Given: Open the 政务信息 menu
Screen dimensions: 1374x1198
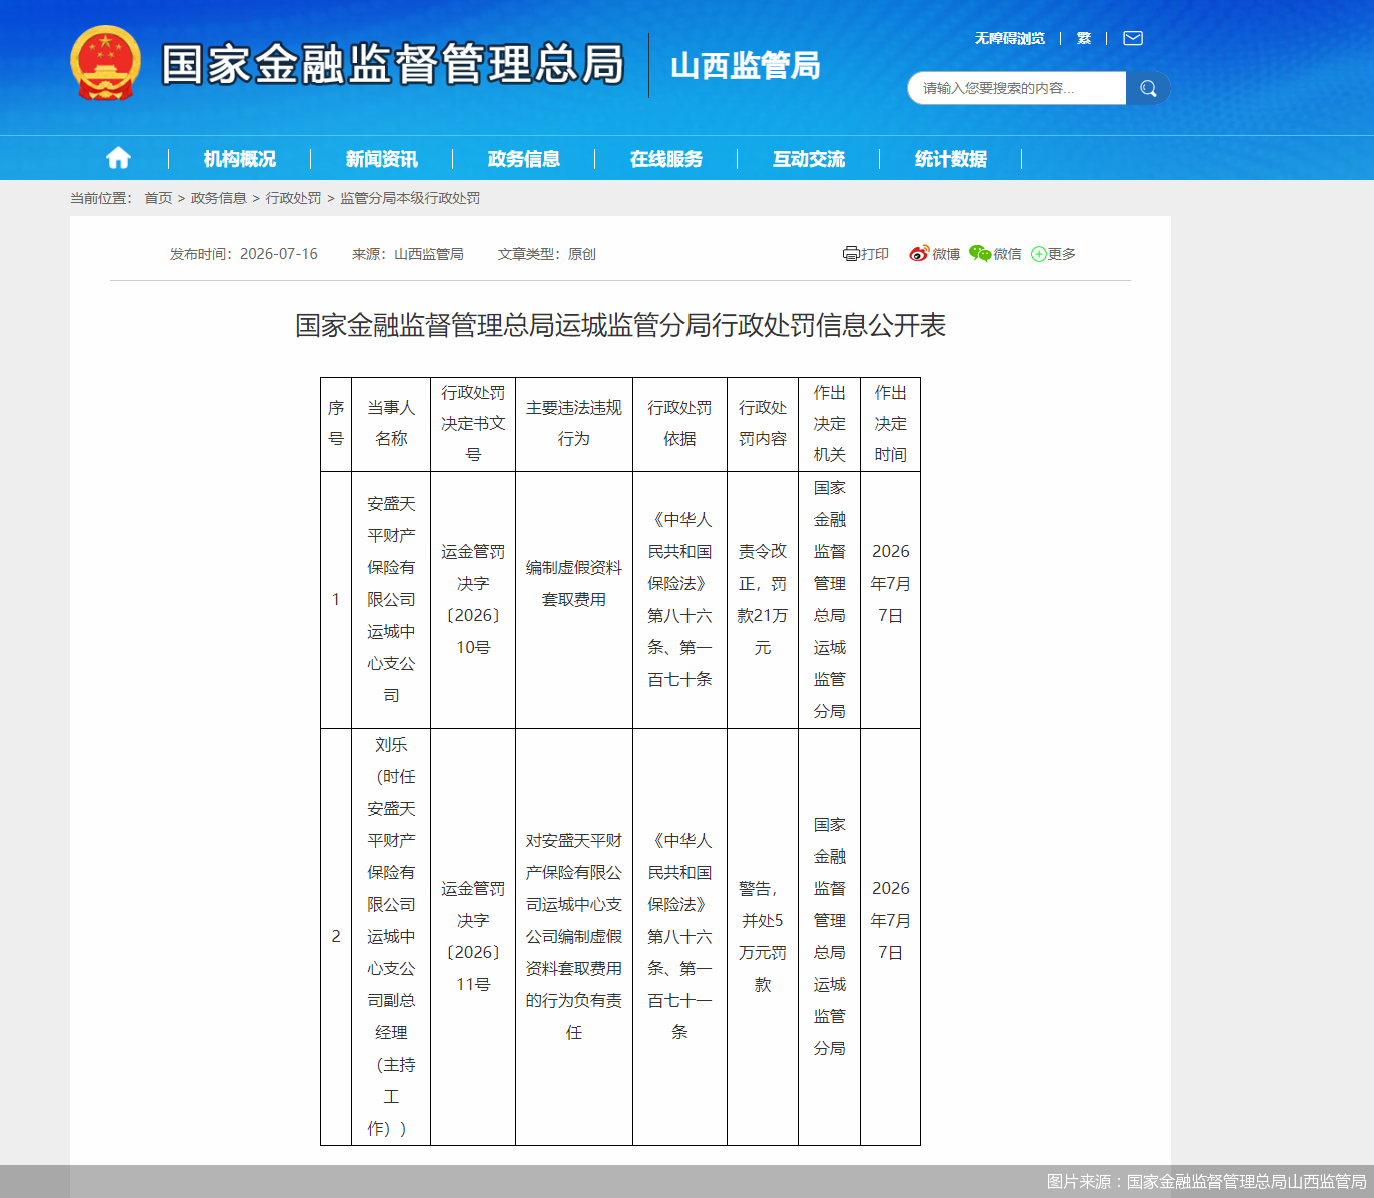Looking at the screenshot, I should click(524, 158).
